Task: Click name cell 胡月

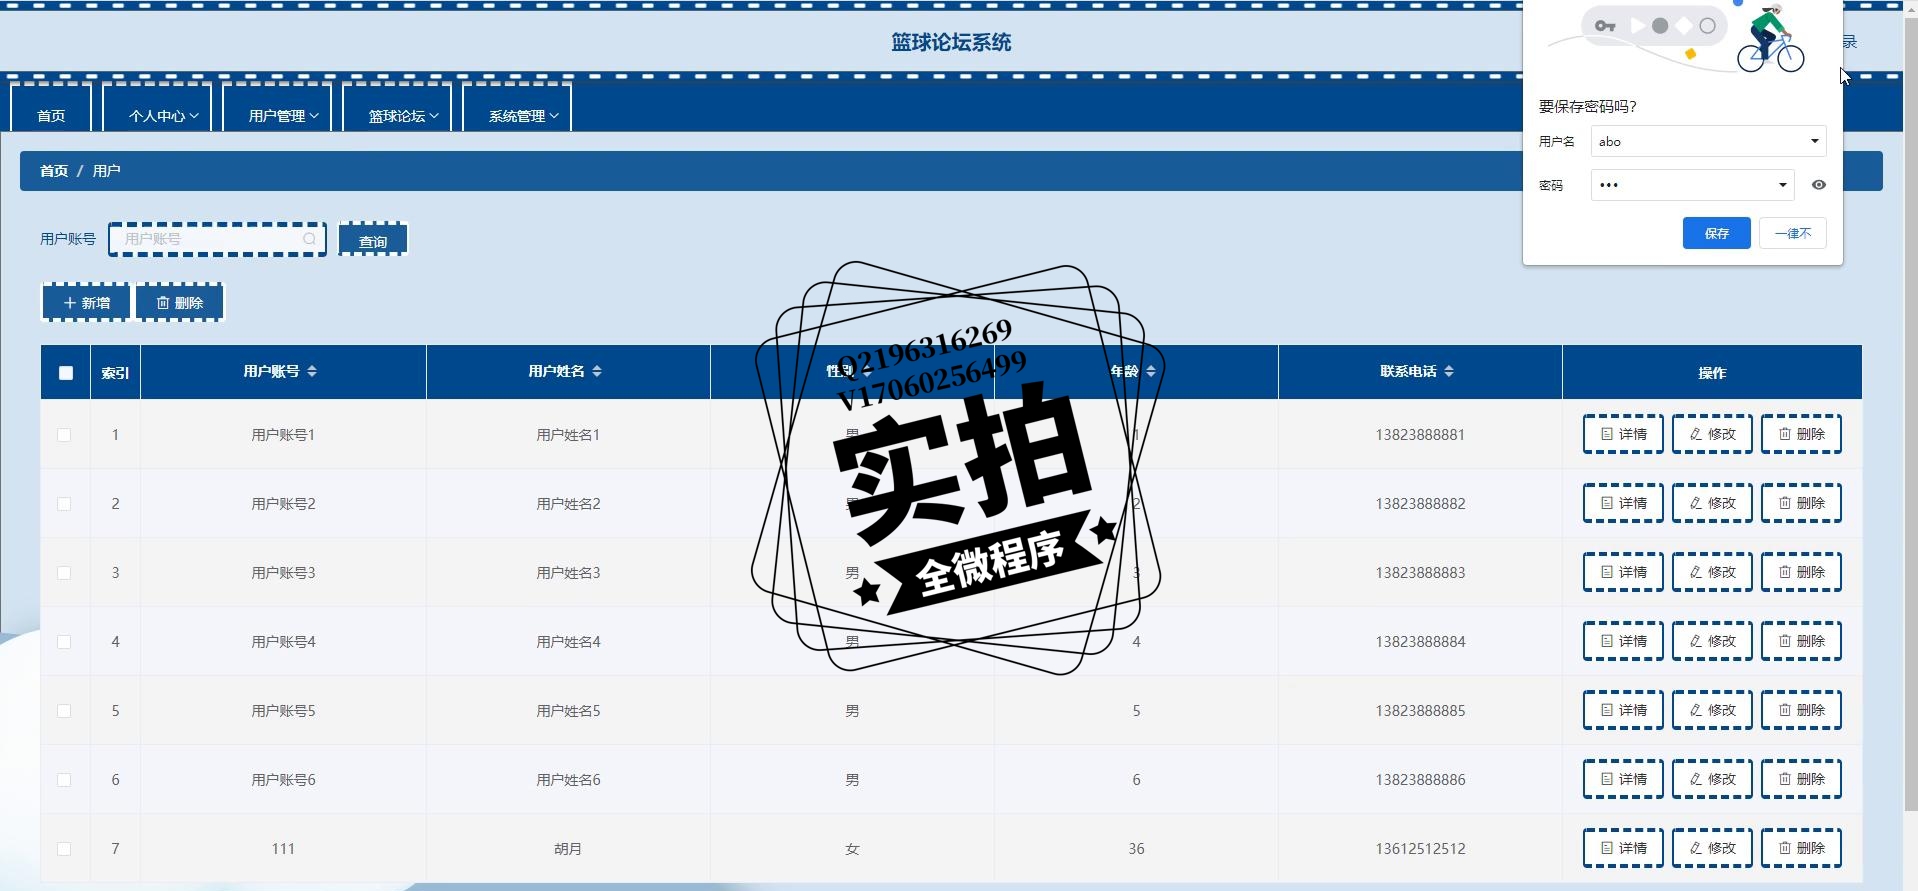Action: pos(568,849)
